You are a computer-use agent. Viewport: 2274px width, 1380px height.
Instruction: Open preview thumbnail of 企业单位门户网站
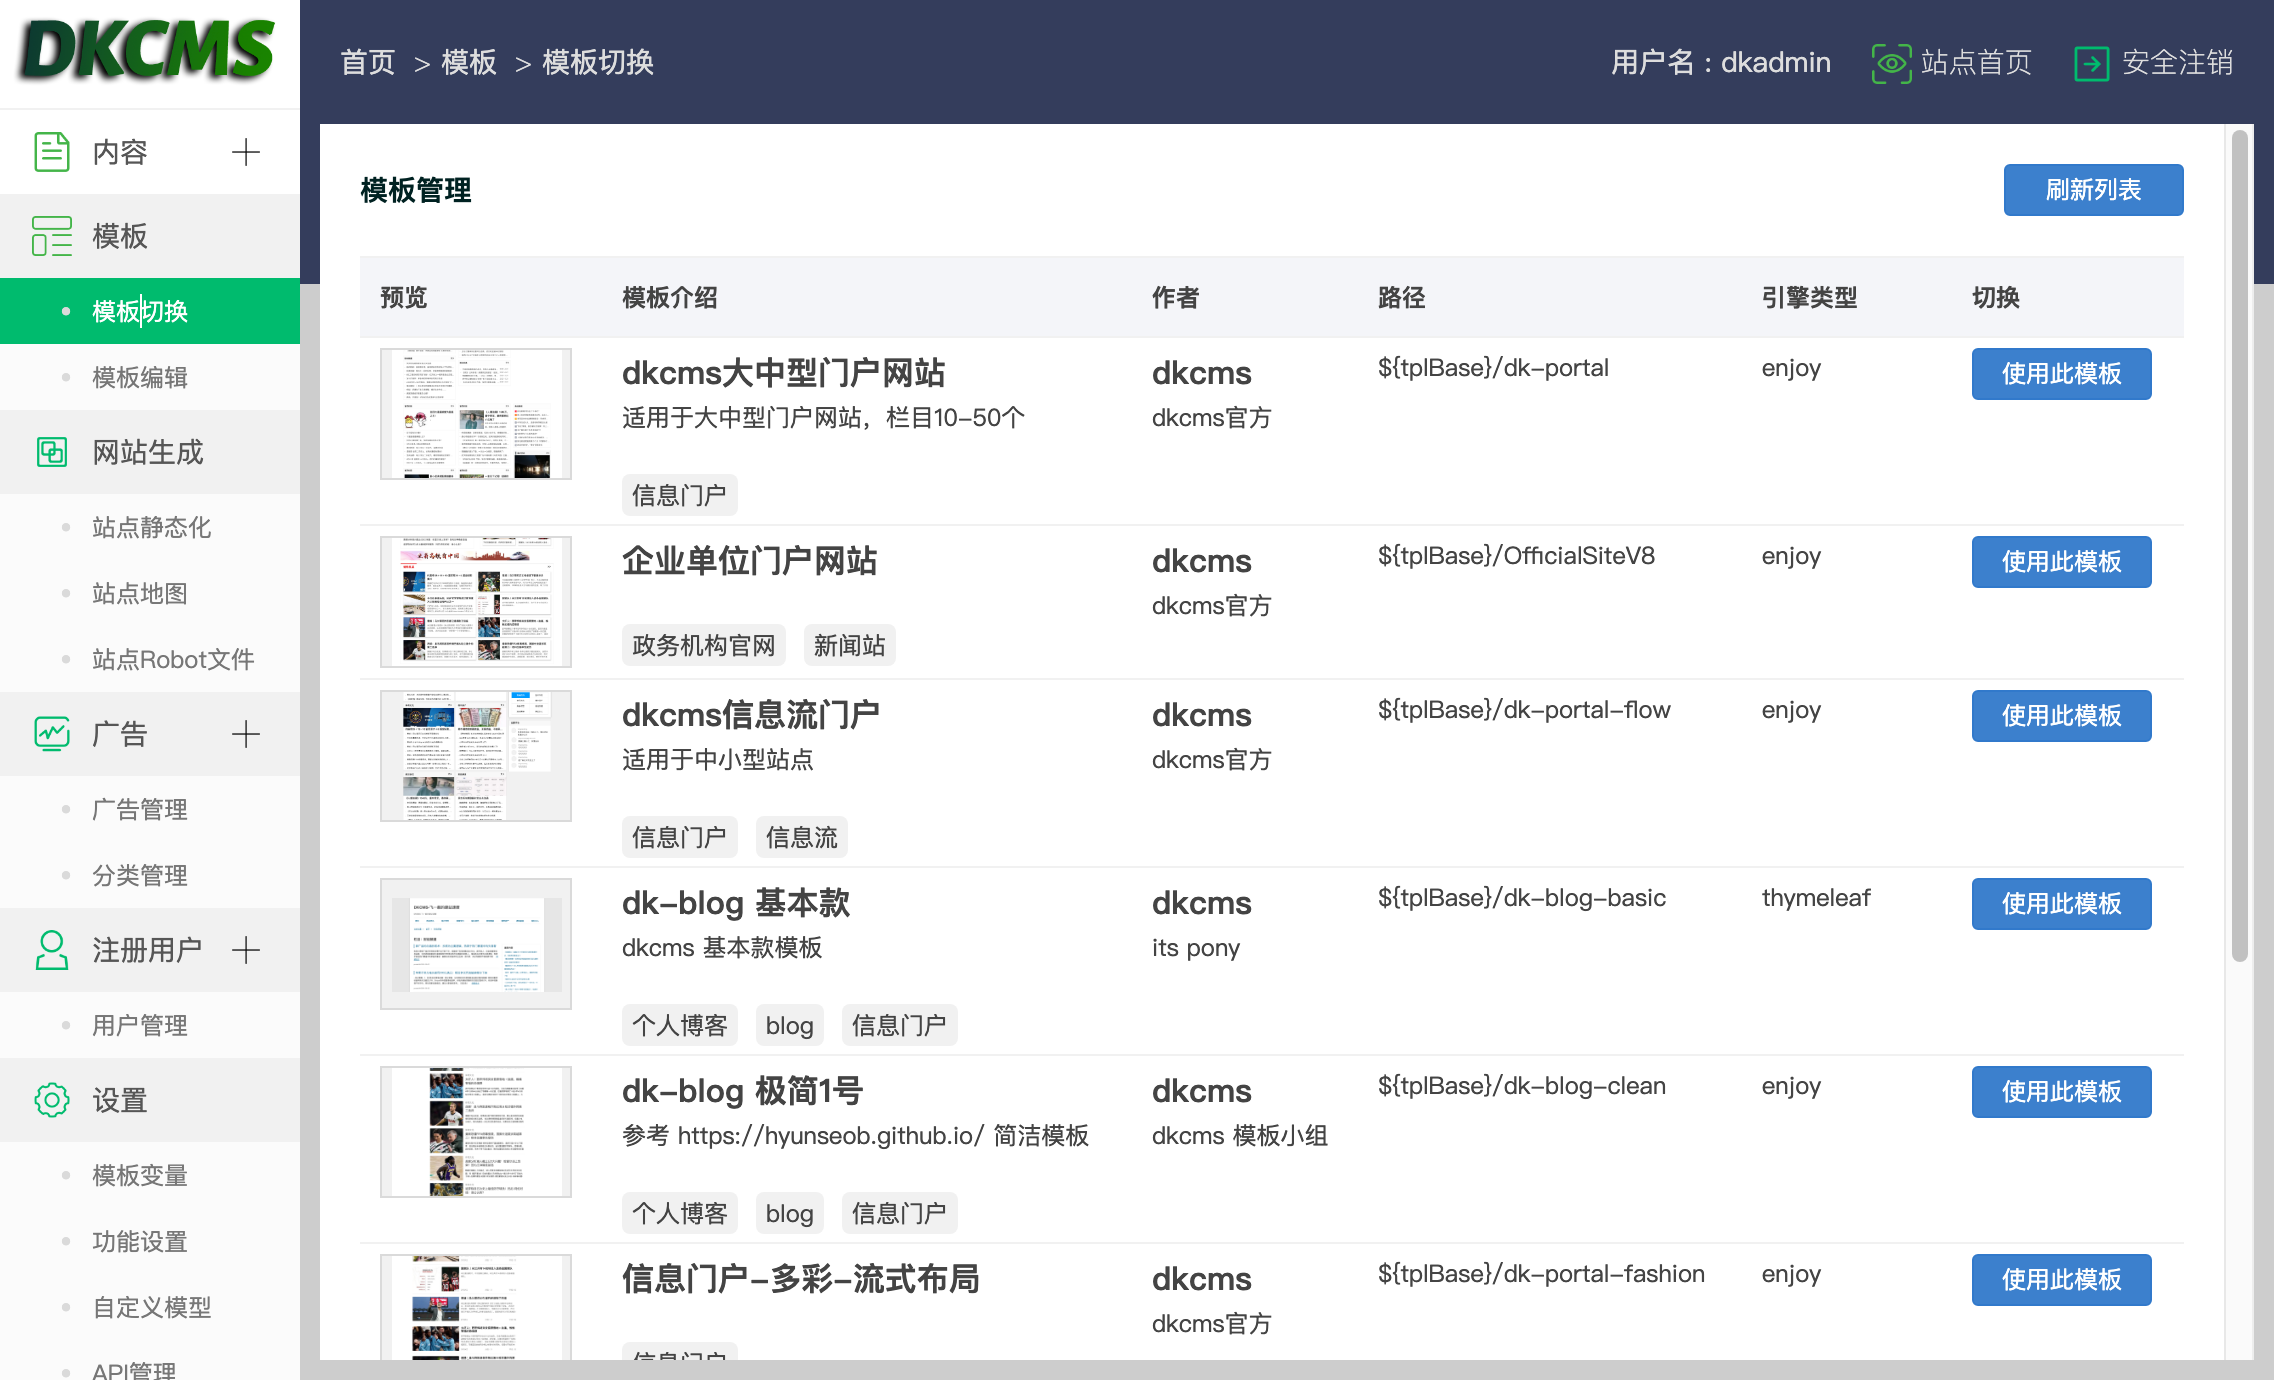[476, 602]
